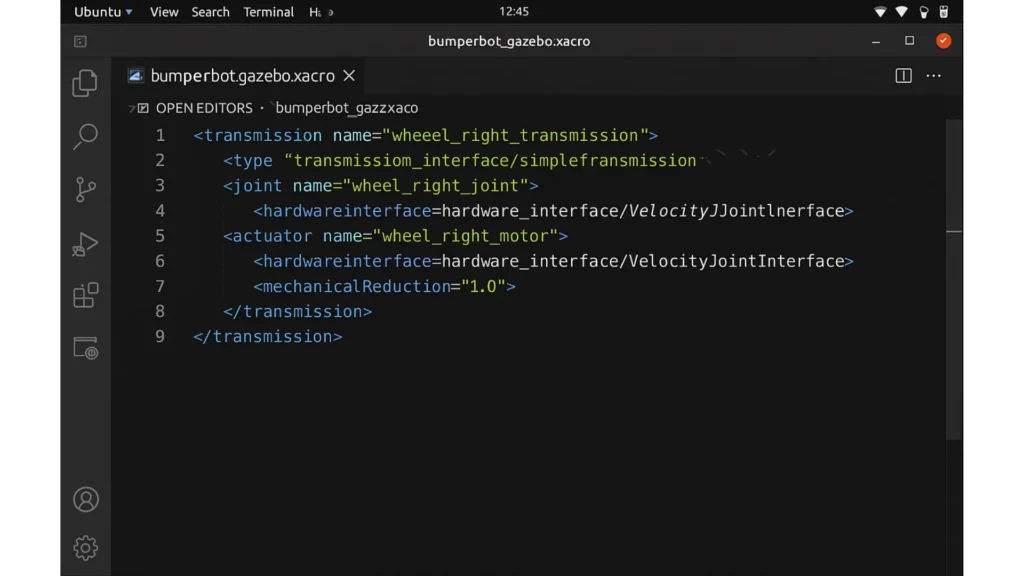Screen dimensions: 1024x576
Task: Open the Search menu
Action: pyautogui.click(x=210, y=12)
